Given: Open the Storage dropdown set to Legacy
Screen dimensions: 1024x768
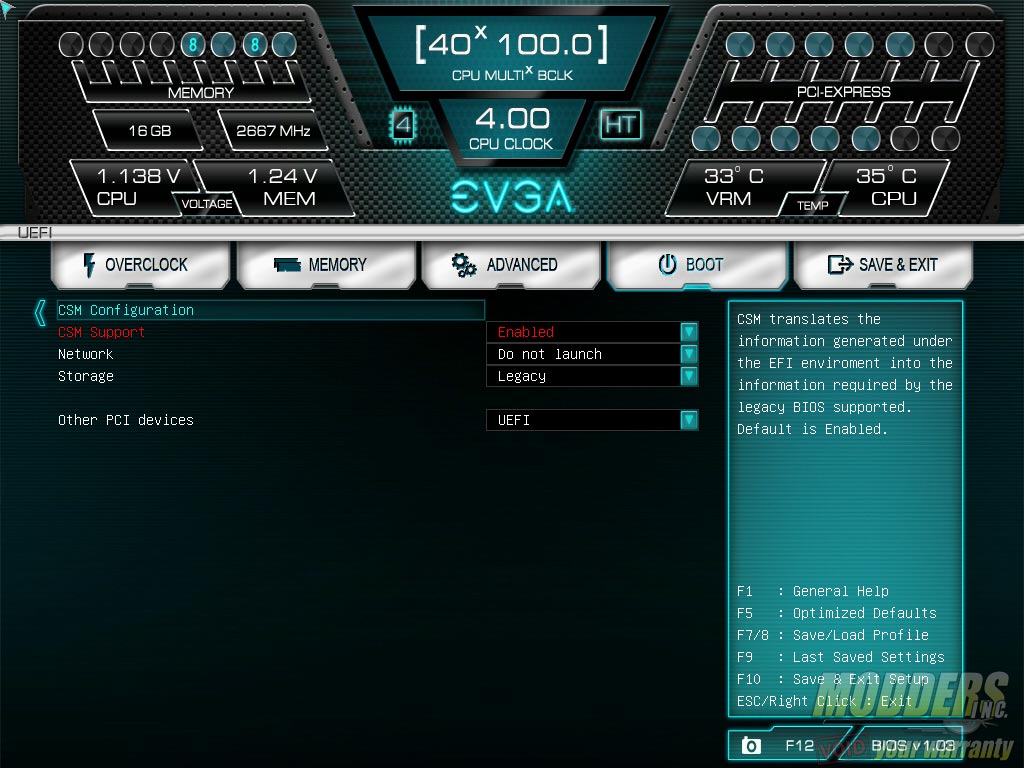Looking at the screenshot, I should pyautogui.click(x=592, y=376).
